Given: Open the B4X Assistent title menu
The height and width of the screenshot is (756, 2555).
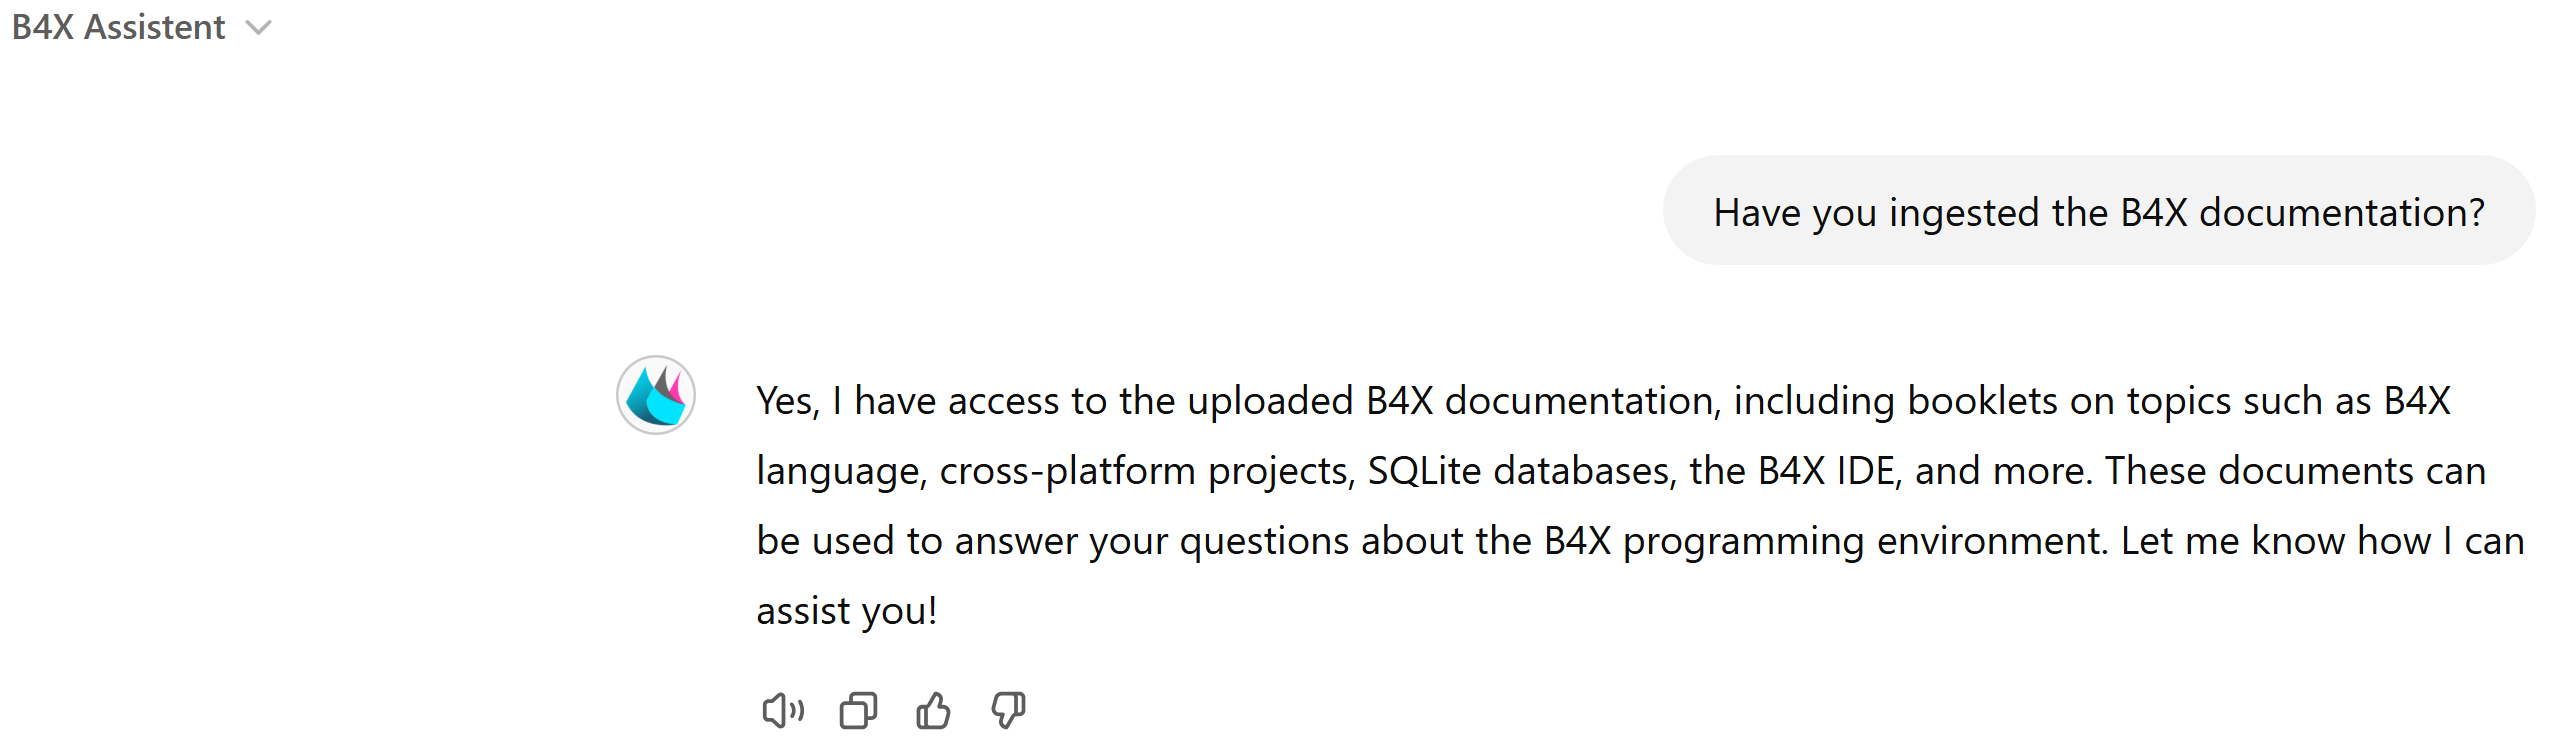Looking at the screenshot, I should (x=118, y=28).
